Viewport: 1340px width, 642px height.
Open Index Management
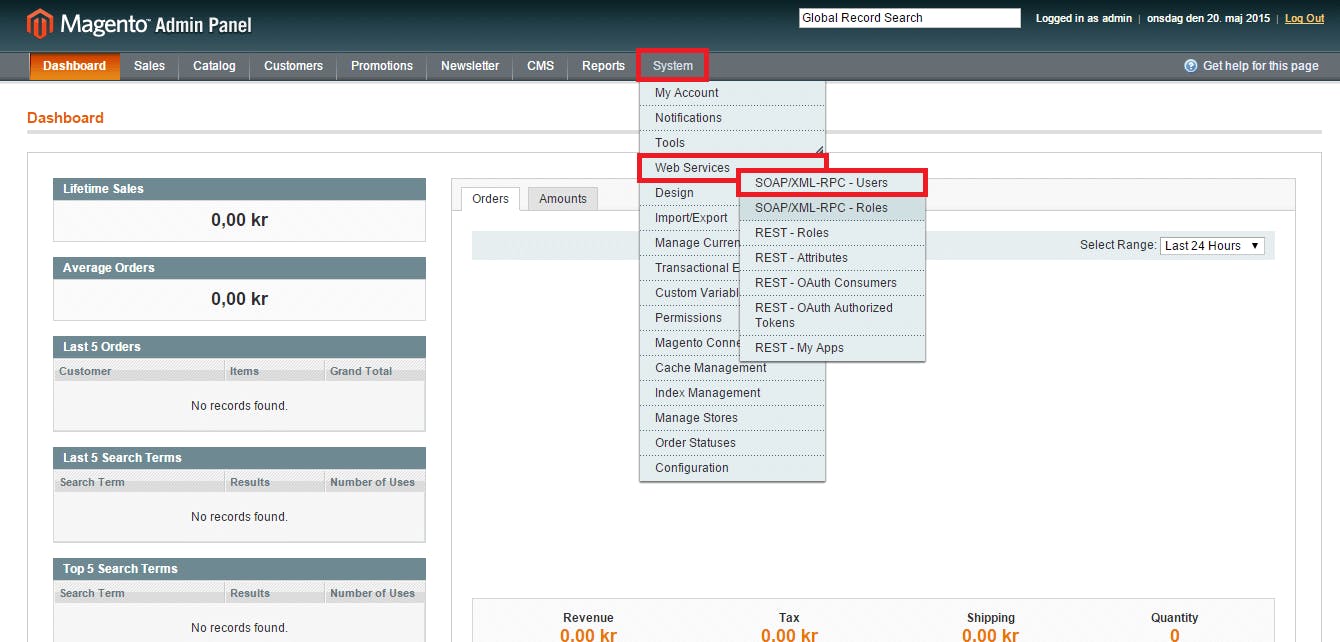733,393
